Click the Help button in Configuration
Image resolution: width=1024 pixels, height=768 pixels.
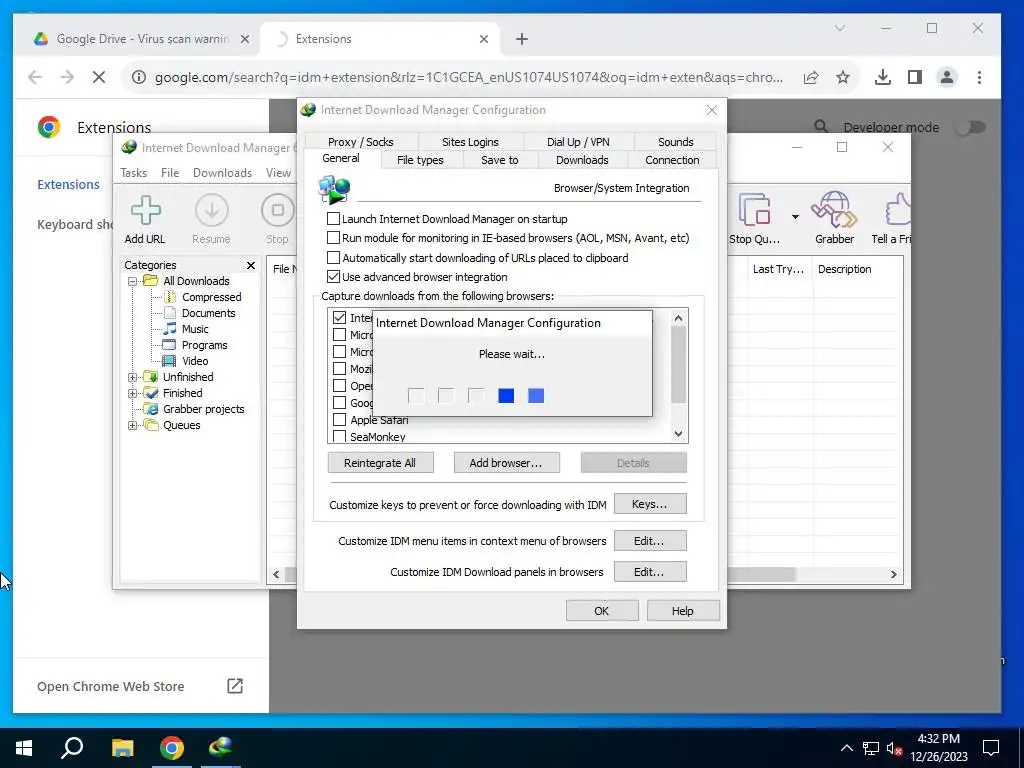coord(682,611)
